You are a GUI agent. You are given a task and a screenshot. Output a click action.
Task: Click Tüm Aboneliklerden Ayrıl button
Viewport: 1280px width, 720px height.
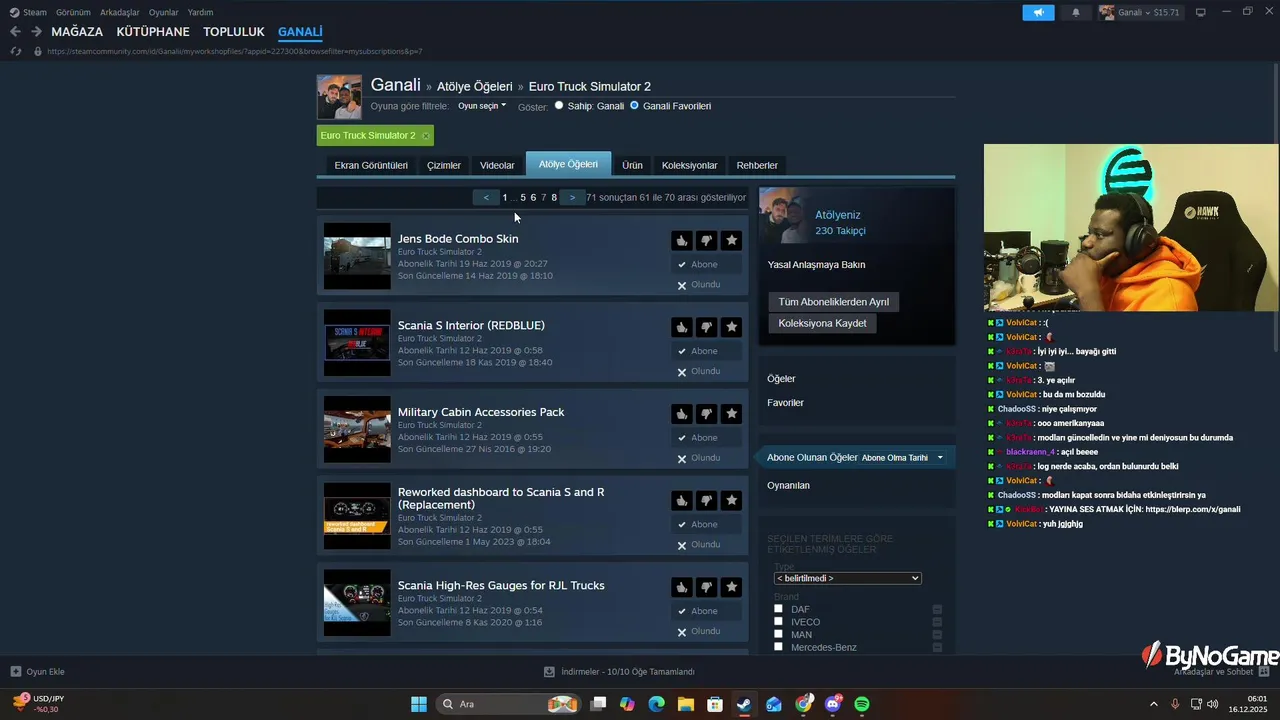click(x=833, y=302)
